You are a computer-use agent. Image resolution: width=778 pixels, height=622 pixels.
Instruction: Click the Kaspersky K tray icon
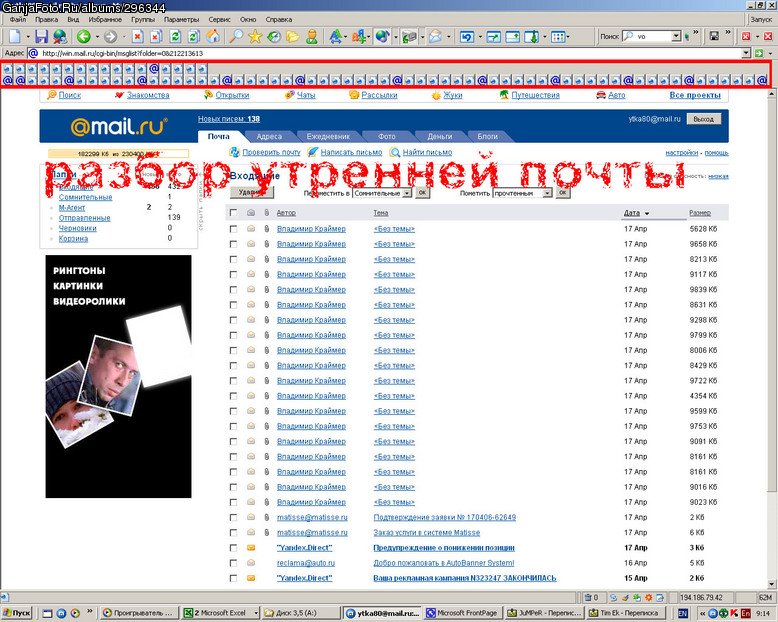click(x=734, y=613)
